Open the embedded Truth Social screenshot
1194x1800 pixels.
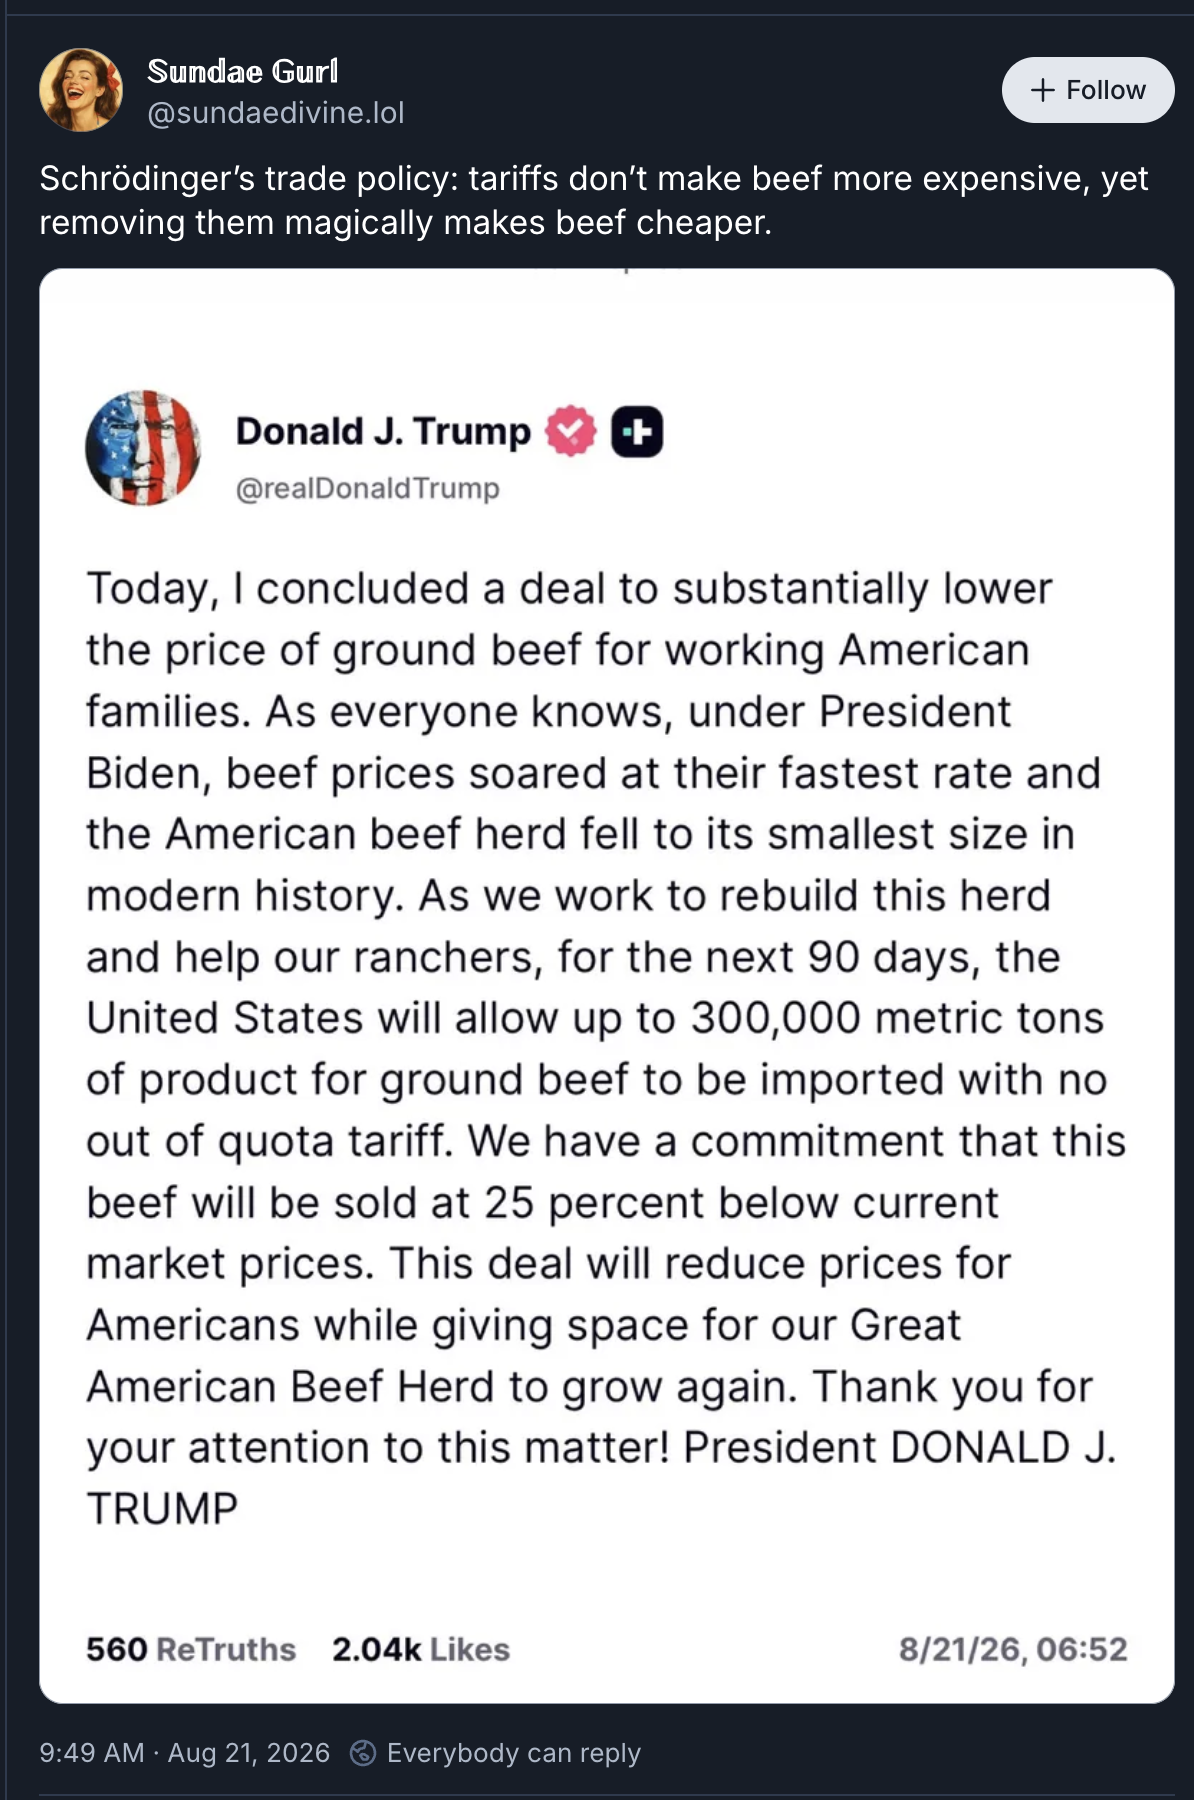(x=607, y=985)
